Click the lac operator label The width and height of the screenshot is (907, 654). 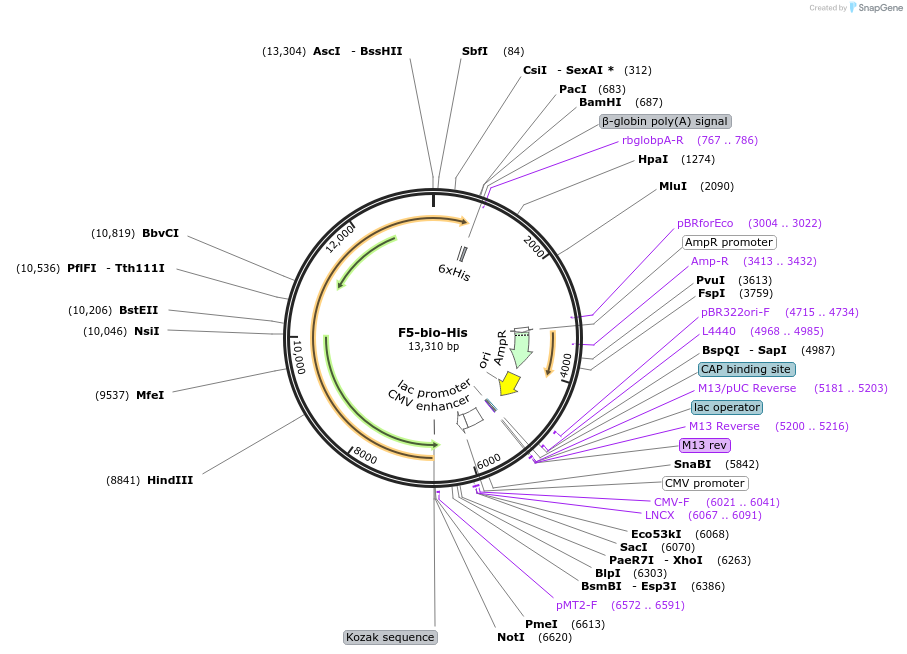727,407
